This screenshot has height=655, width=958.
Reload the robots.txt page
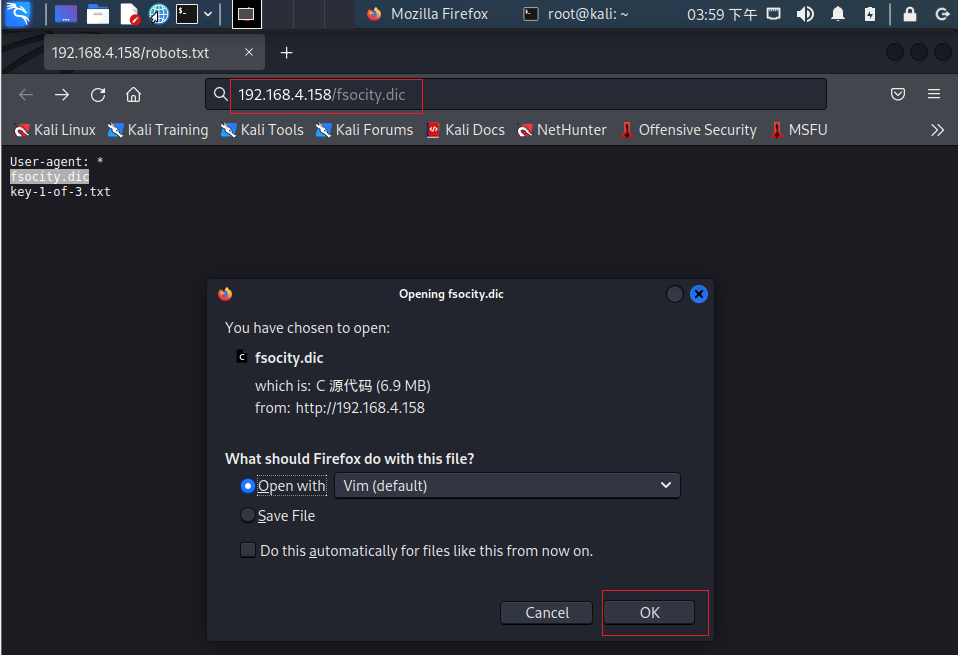[x=97, y=94]
